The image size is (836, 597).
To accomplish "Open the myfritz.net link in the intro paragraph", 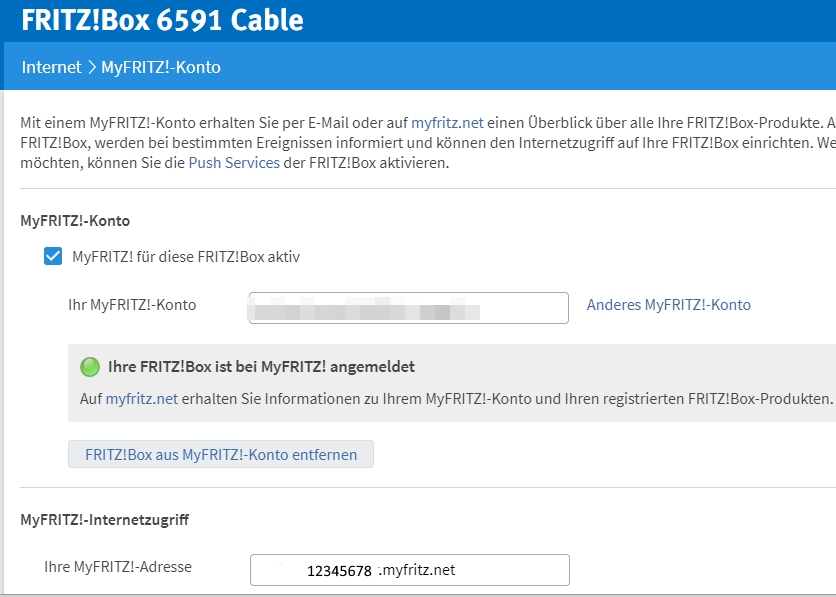I will tap(447, 122).
